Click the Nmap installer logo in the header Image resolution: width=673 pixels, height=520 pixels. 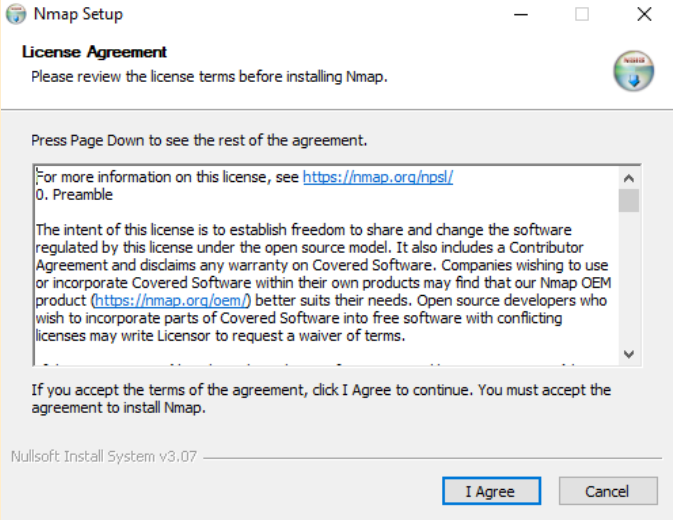634,71
